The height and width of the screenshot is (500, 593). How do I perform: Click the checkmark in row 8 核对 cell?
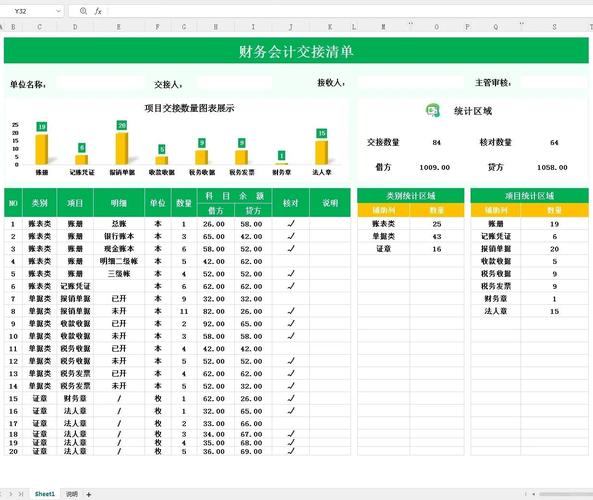(291, 311)
